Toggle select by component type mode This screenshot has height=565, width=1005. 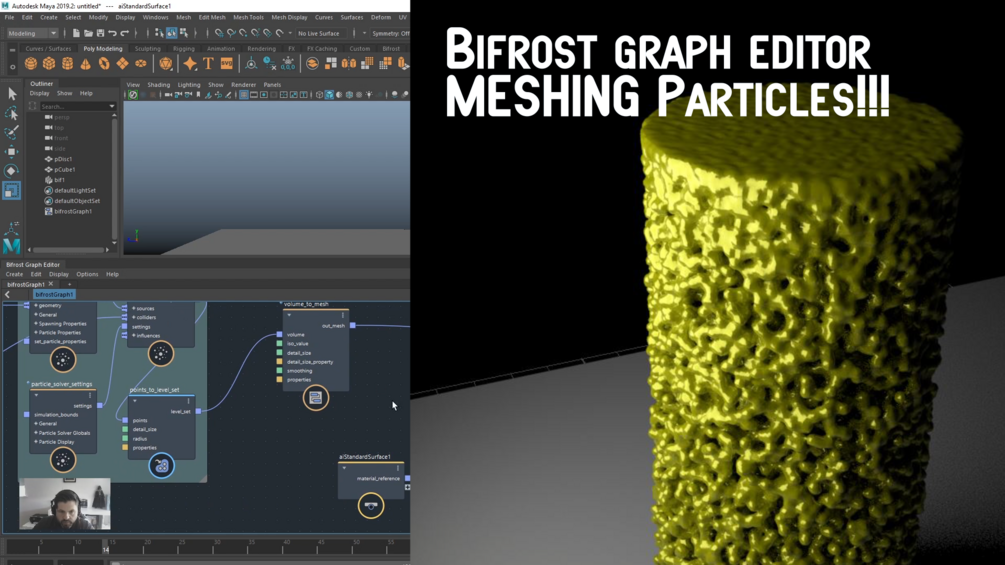pos(184,33)
